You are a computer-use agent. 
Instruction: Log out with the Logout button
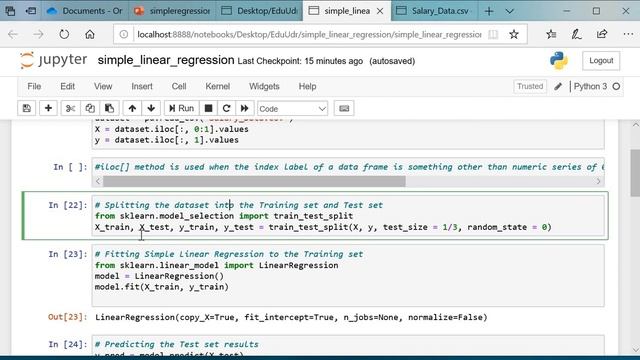pos(601,61)
